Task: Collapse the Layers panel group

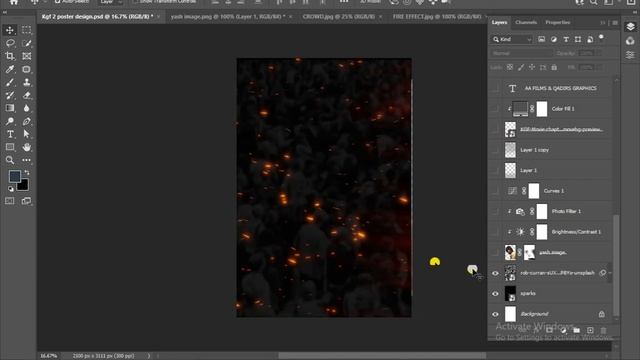Action: tap(602, 23)
